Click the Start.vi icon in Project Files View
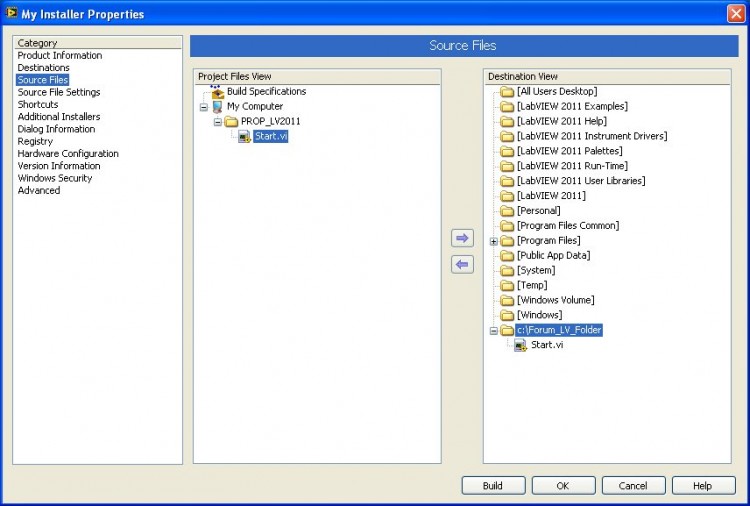Image resolution: width=750 pixels, height=506 pixels. point(244,136)
